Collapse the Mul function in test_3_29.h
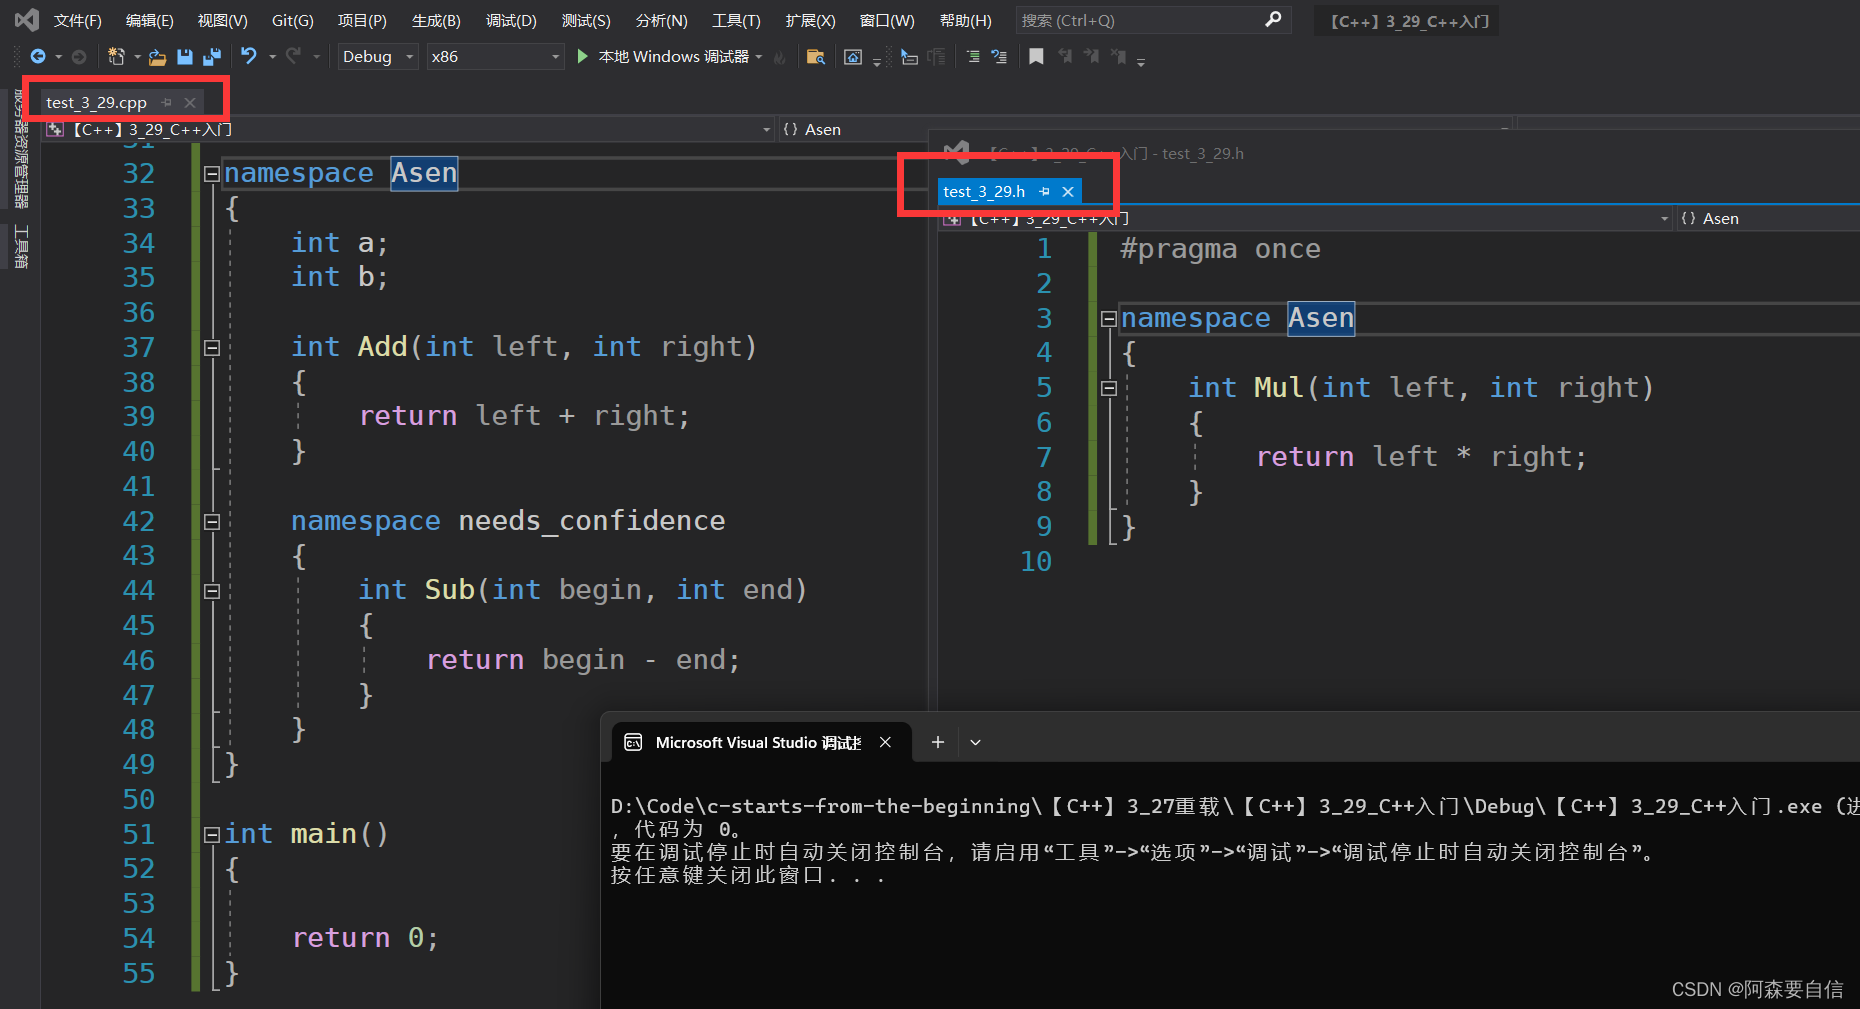This screenshot has height=1009, width=1860. tap(1109, 389)
